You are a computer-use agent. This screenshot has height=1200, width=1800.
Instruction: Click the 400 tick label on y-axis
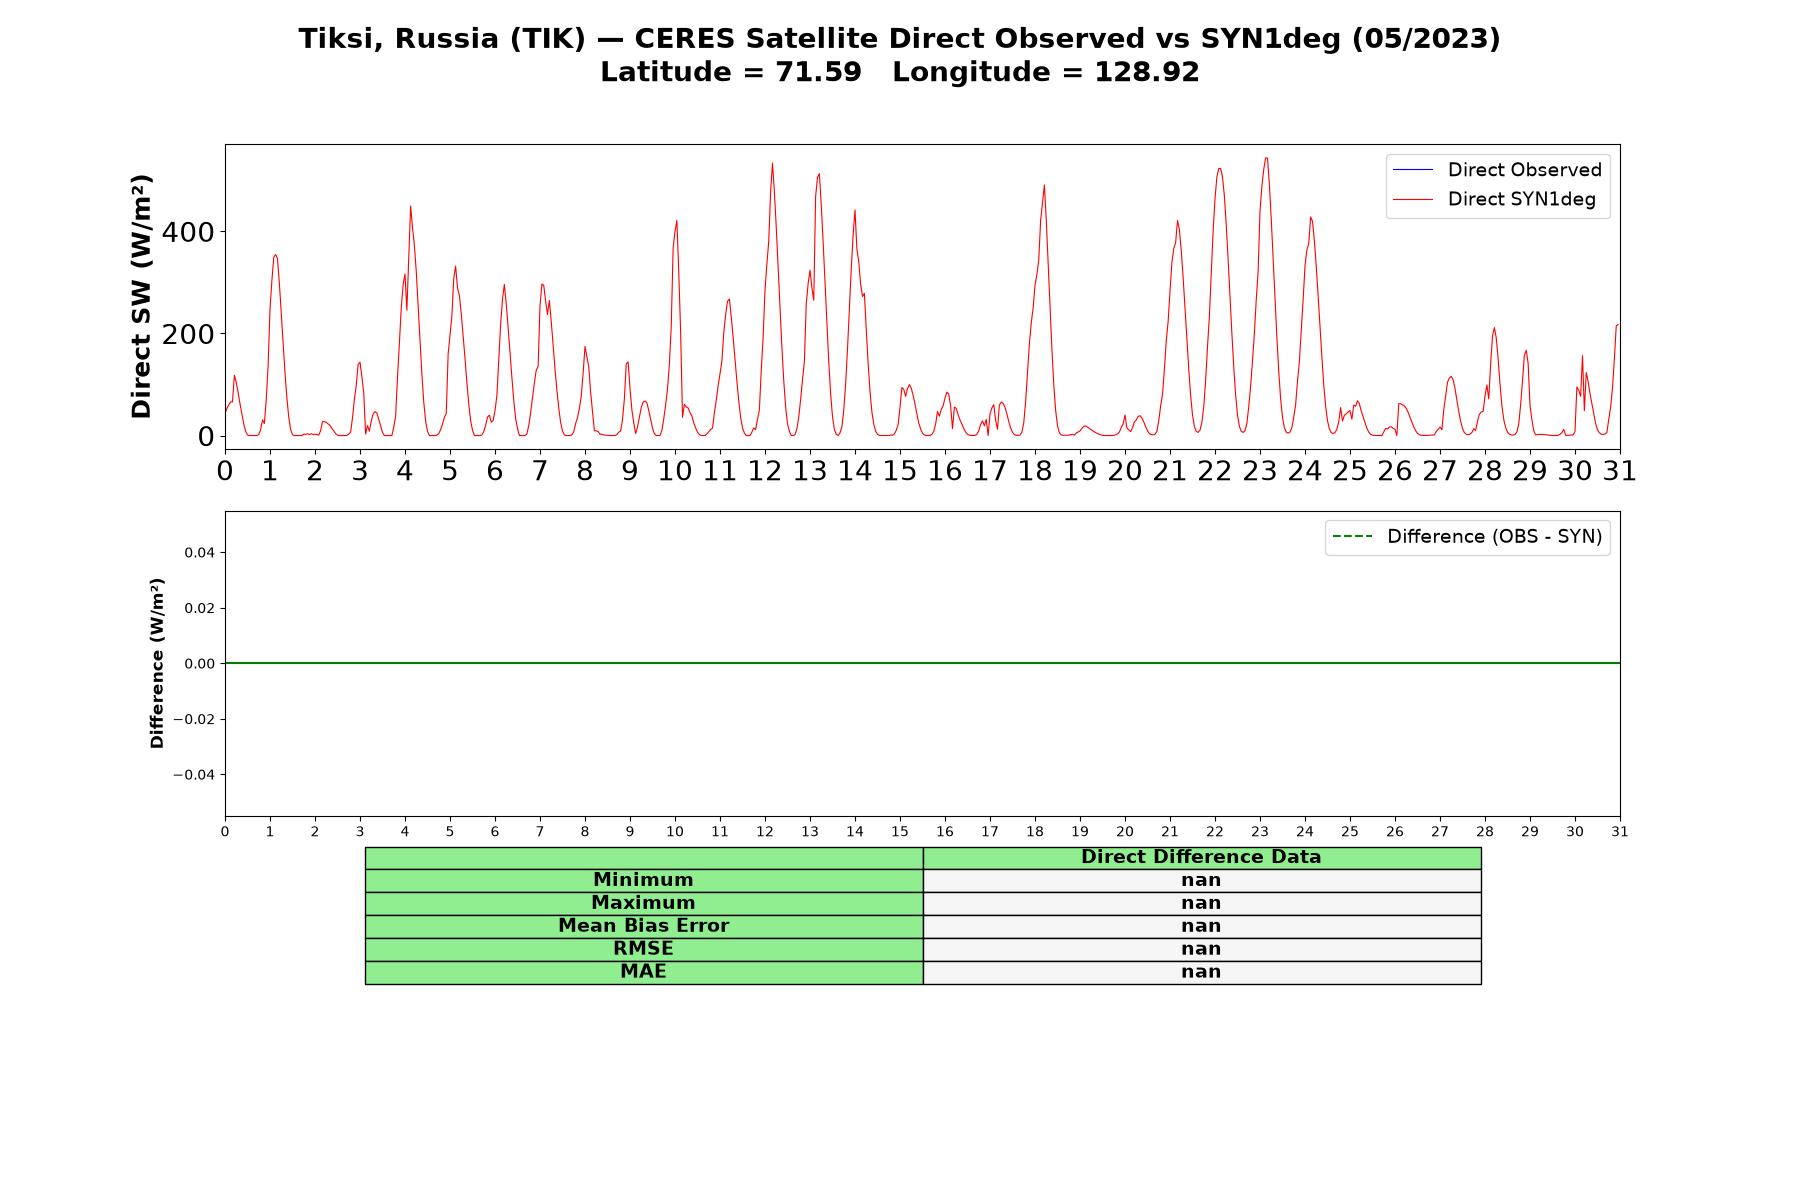pos(188,232)
